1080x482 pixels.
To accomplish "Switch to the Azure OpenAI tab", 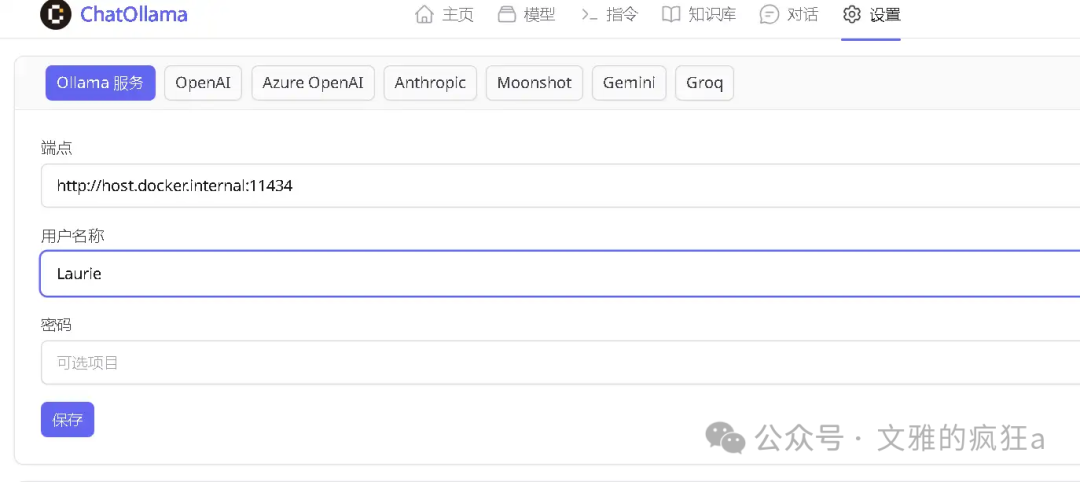I will click(313, 83).
